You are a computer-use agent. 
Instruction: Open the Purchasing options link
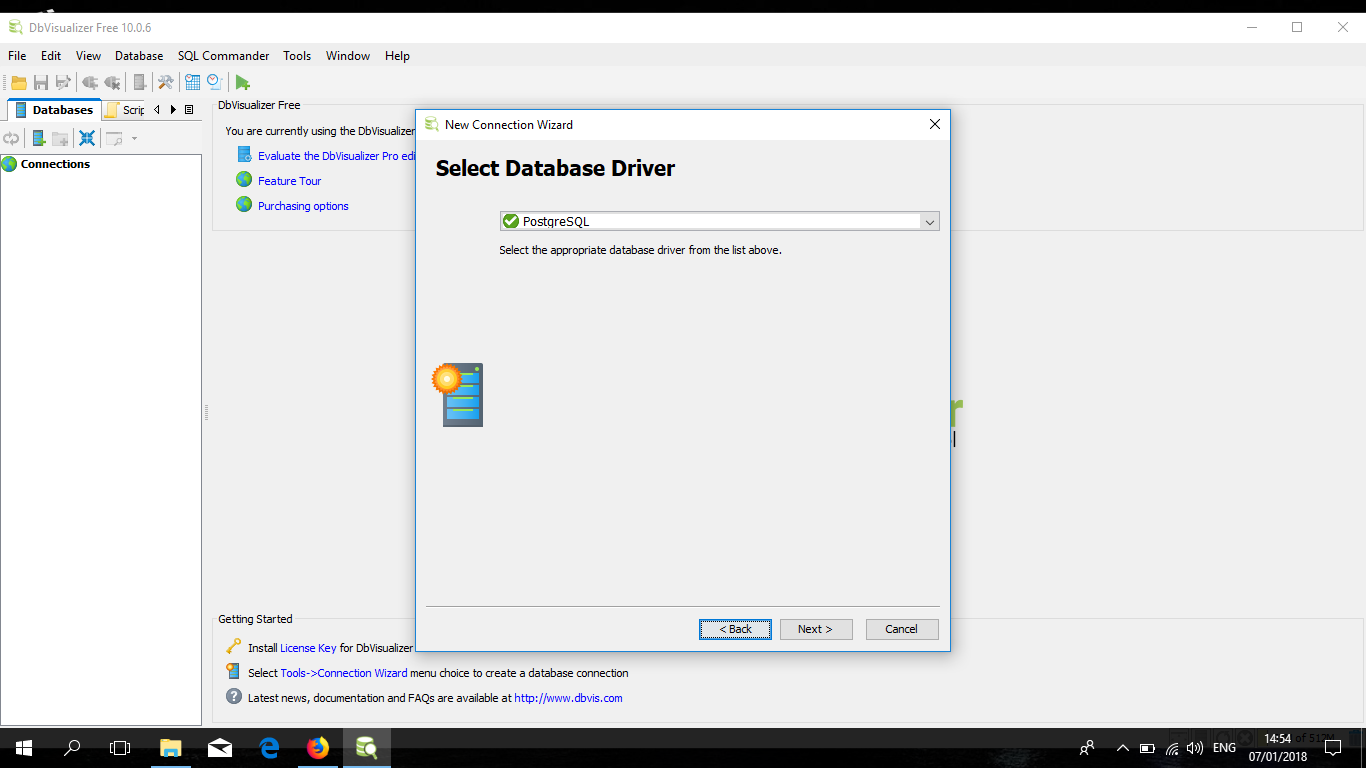point(303,206)
